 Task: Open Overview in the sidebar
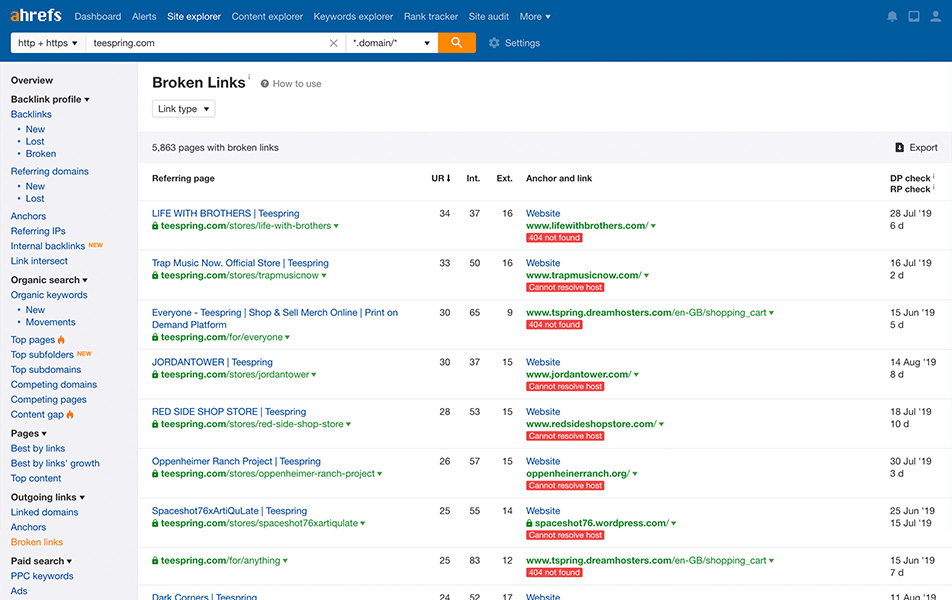pyautogui.click(x=32, y=80)
